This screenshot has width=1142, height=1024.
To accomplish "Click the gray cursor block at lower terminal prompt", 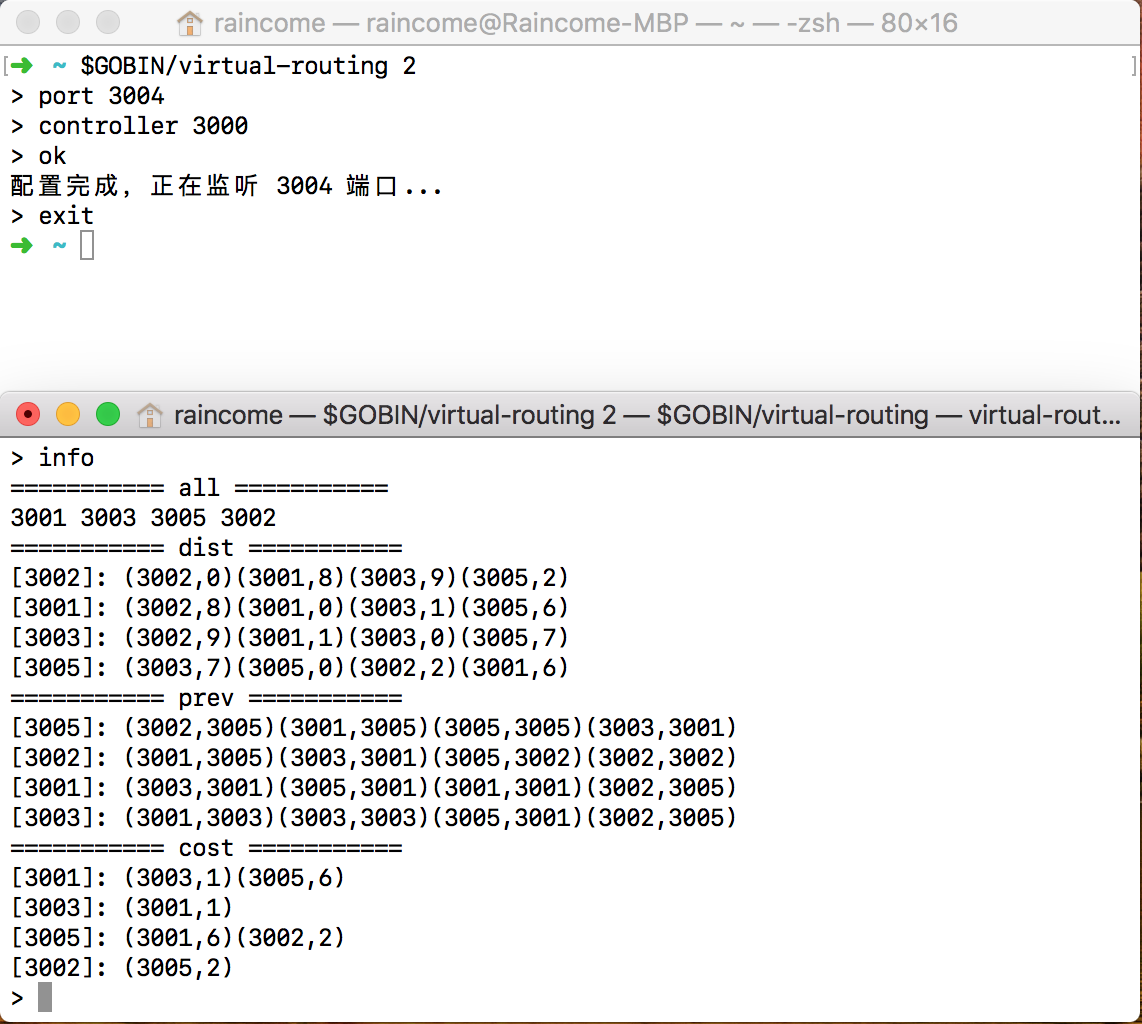I will pos(45,997).
